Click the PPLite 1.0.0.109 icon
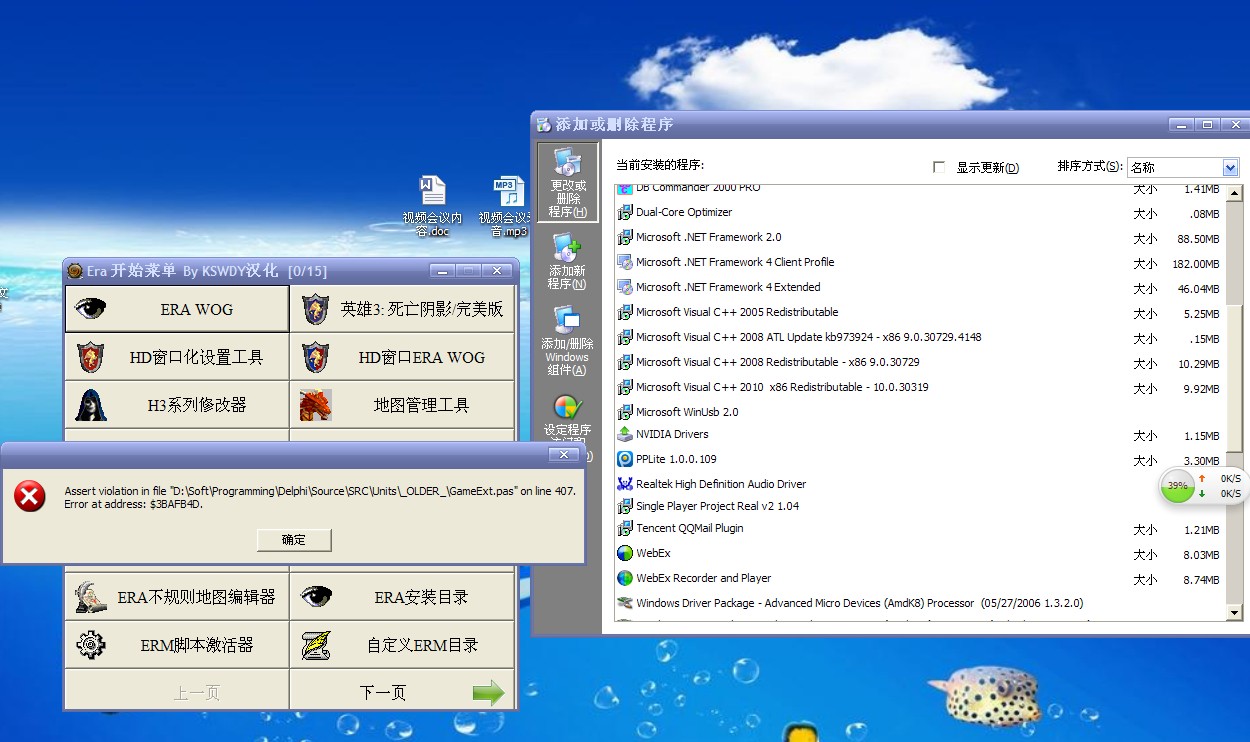 point(625,459)
